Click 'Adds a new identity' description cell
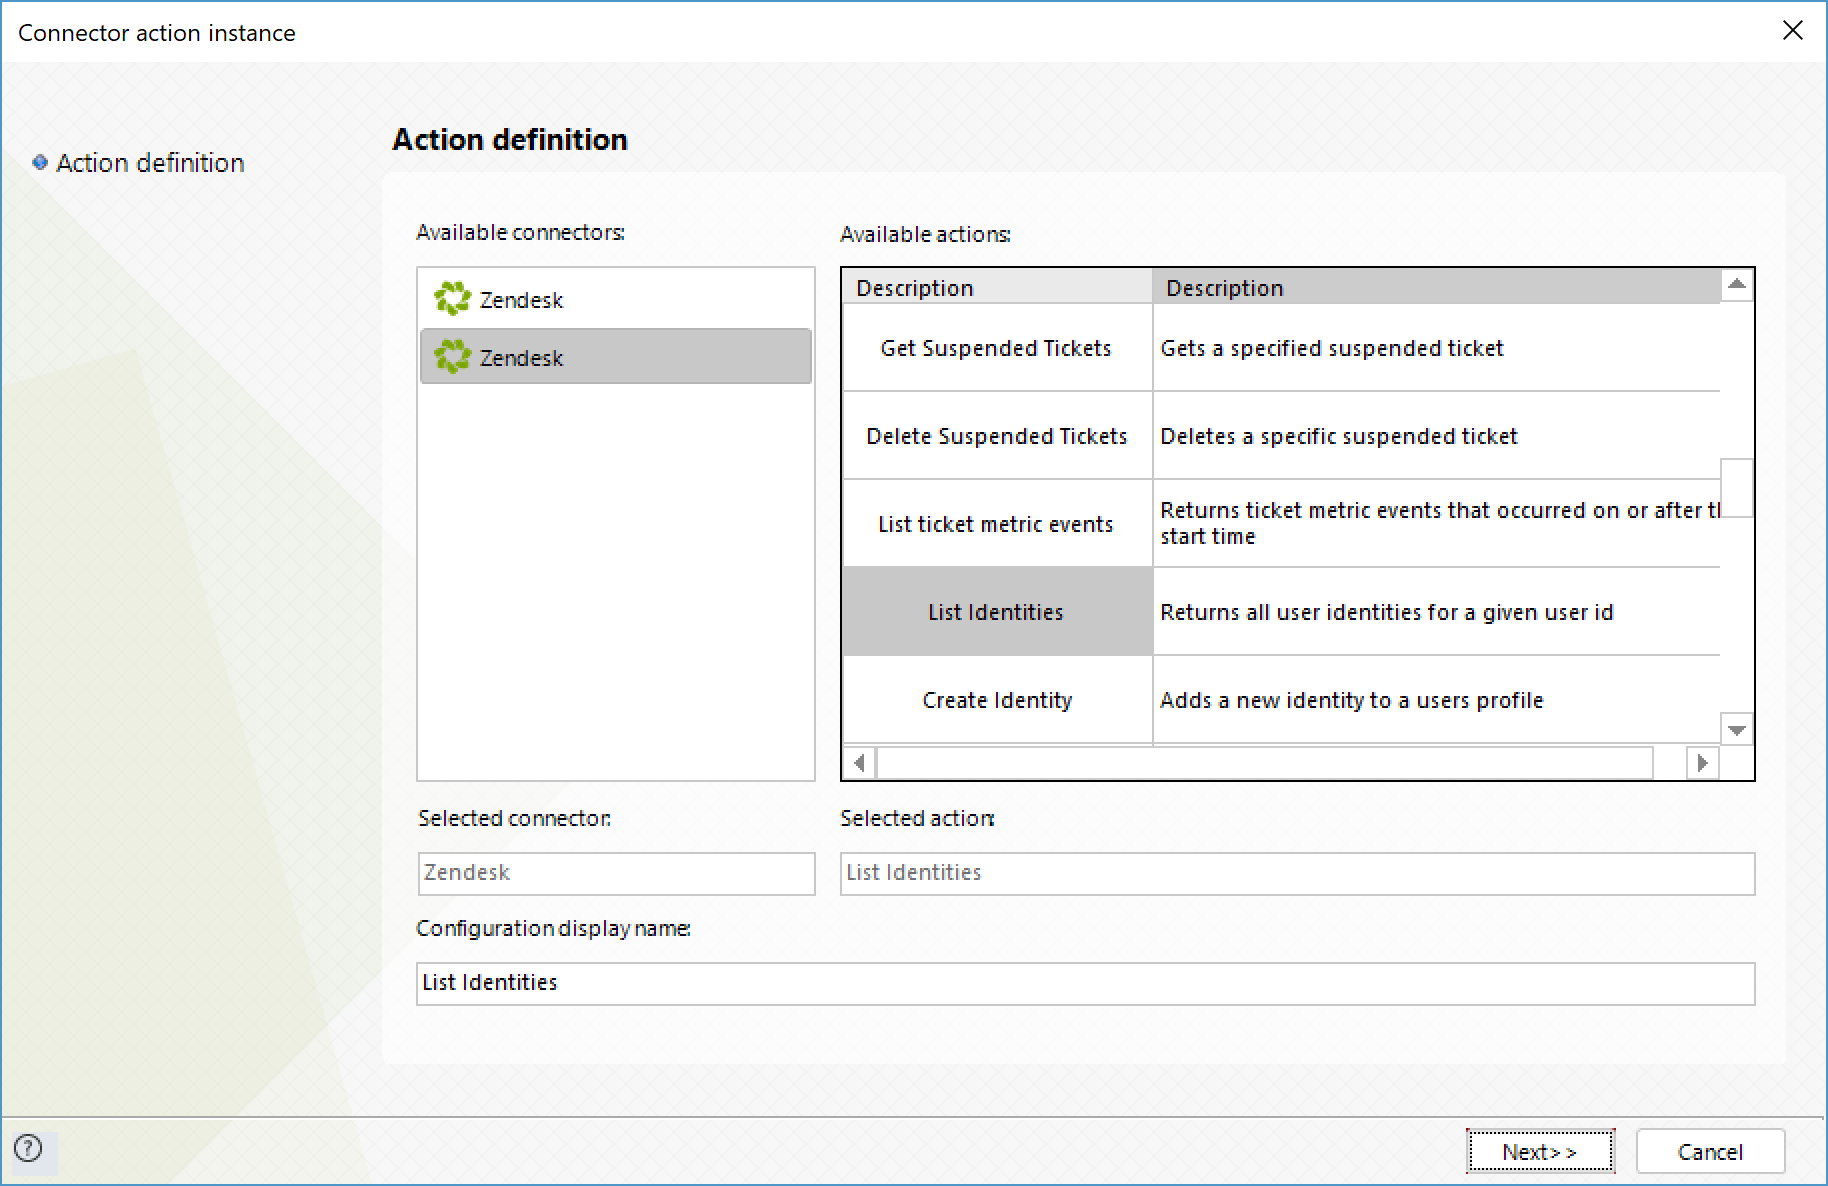 (1436, 700)
